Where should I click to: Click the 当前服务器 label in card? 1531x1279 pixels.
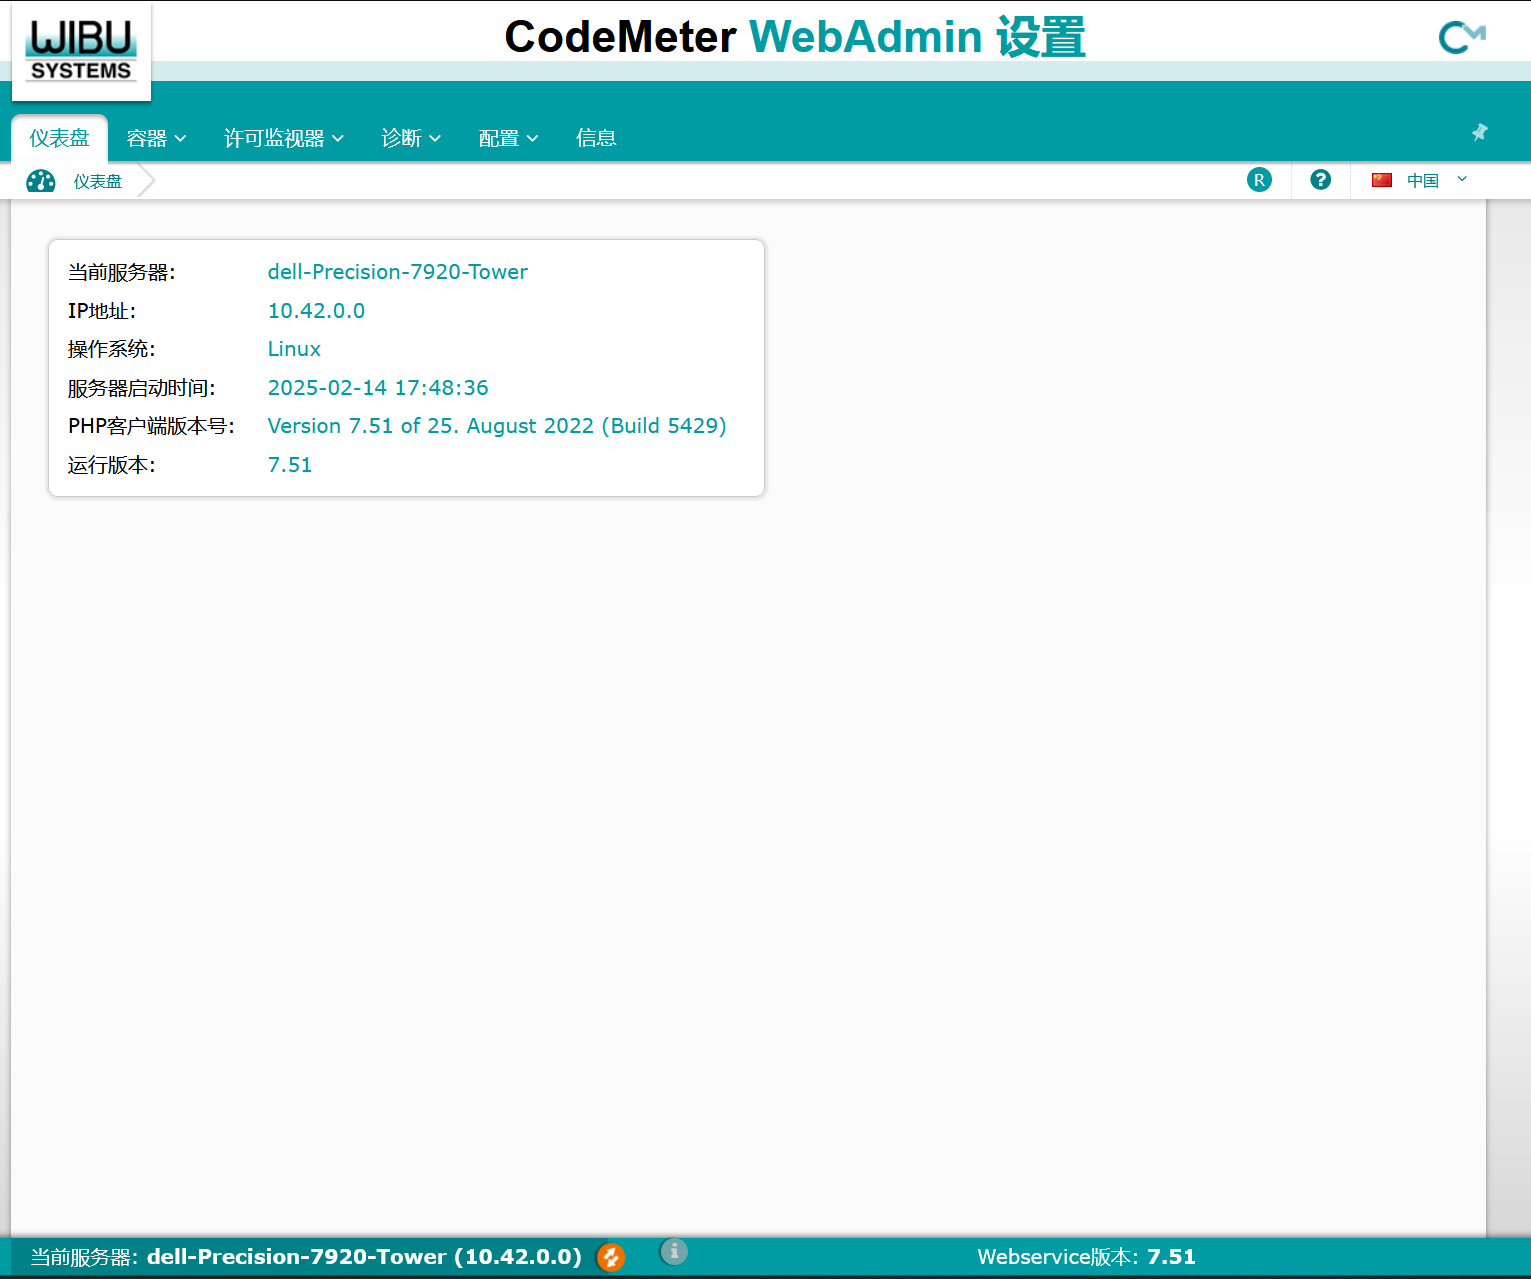tap(121, 272)
